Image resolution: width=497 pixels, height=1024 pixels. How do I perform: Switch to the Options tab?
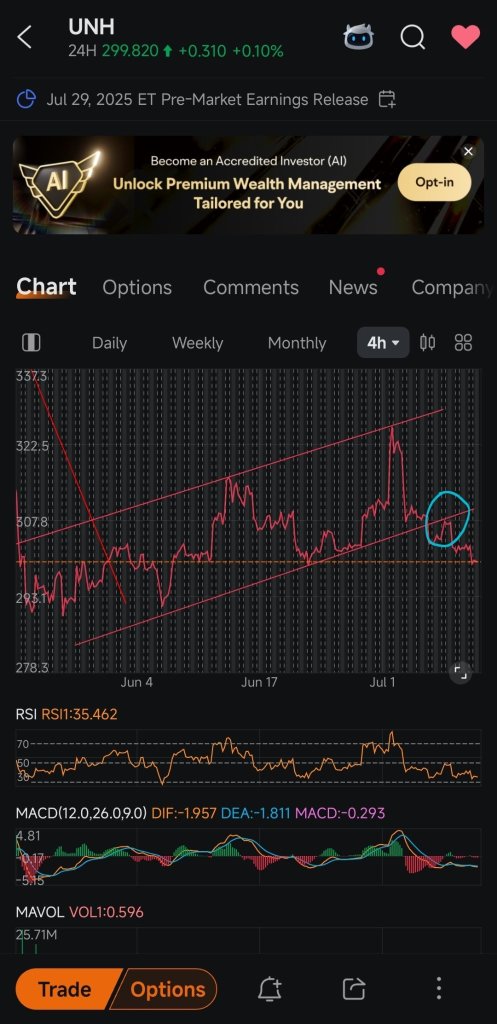point(137,287)
